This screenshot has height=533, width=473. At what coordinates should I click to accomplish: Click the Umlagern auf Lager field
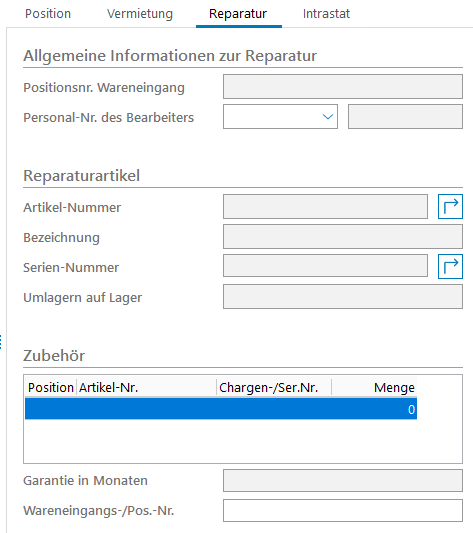point(343,297)
